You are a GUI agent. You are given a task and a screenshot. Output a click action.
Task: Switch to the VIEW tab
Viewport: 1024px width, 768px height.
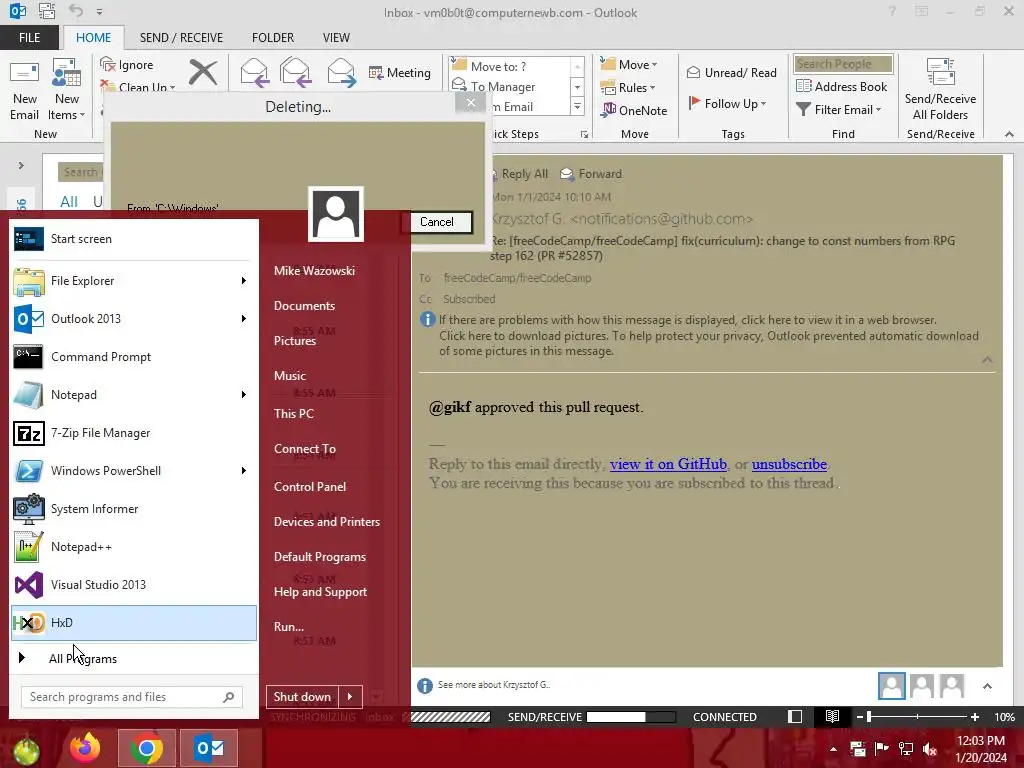point(336,37)
